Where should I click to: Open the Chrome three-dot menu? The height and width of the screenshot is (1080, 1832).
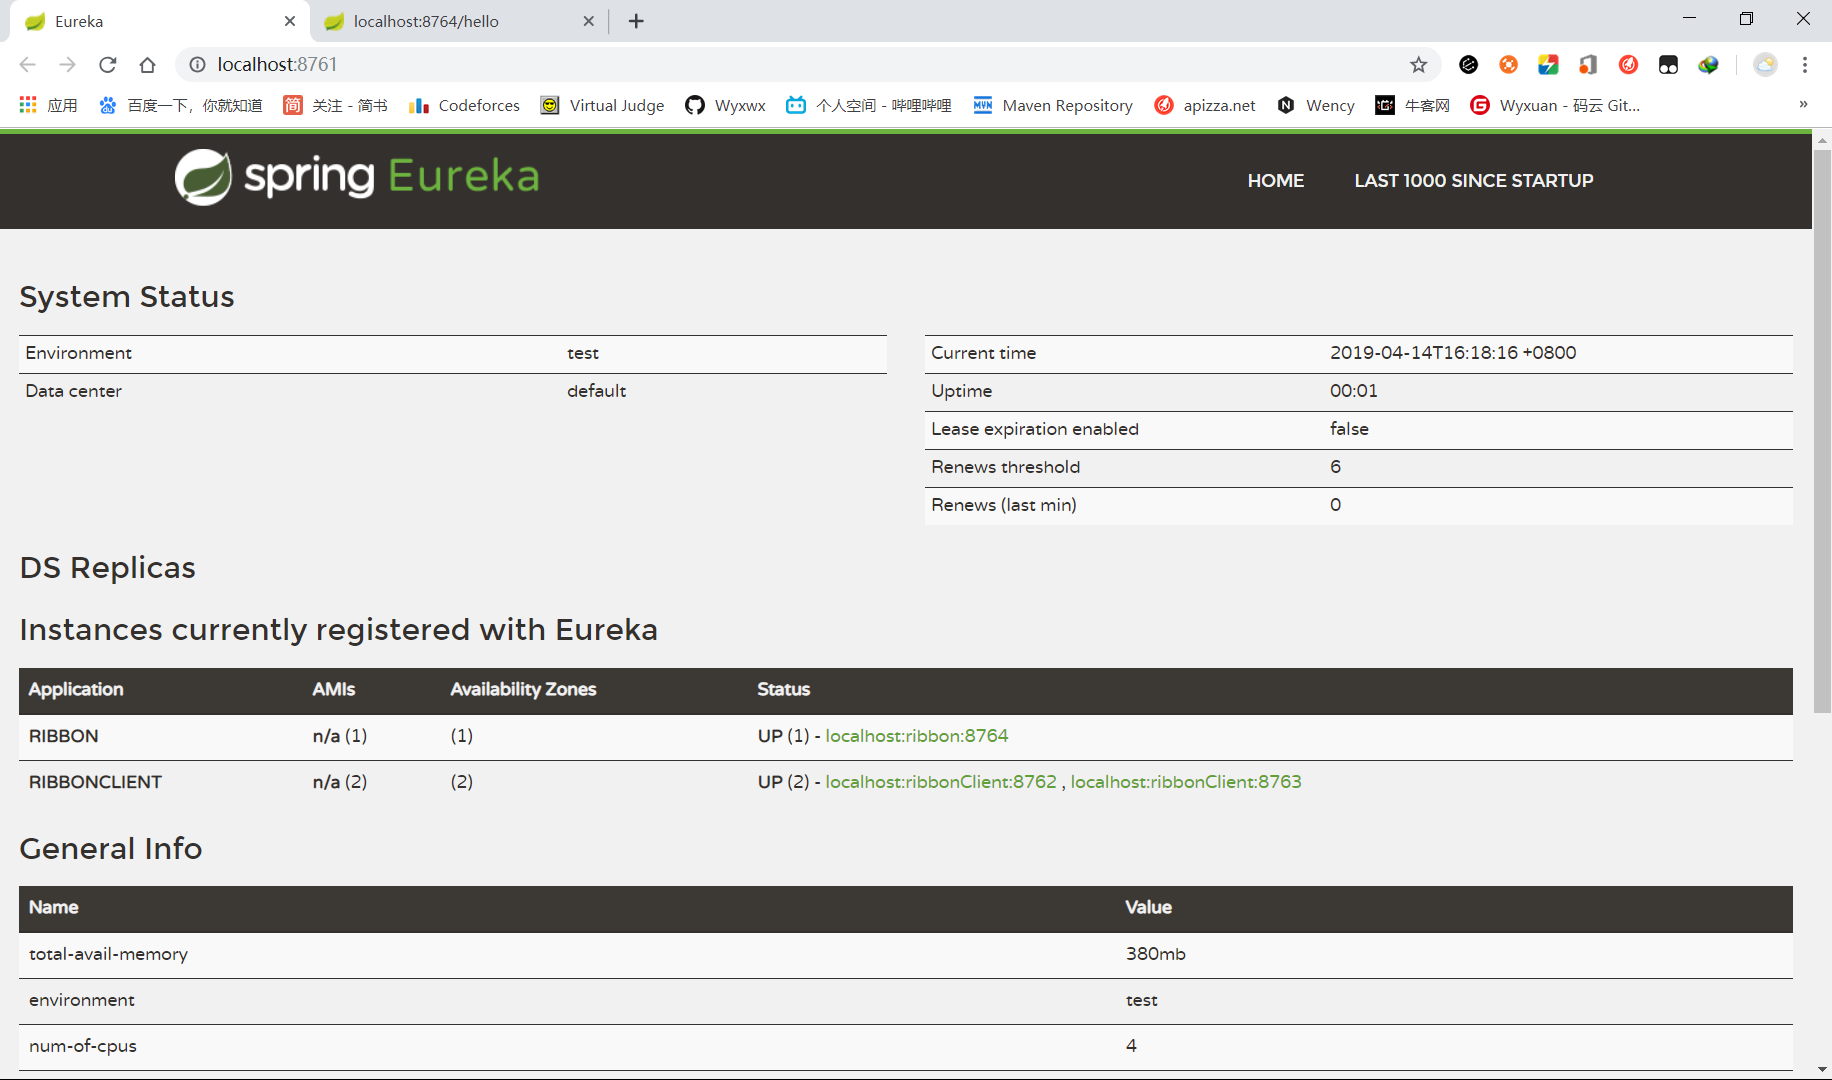[1805, 65]
